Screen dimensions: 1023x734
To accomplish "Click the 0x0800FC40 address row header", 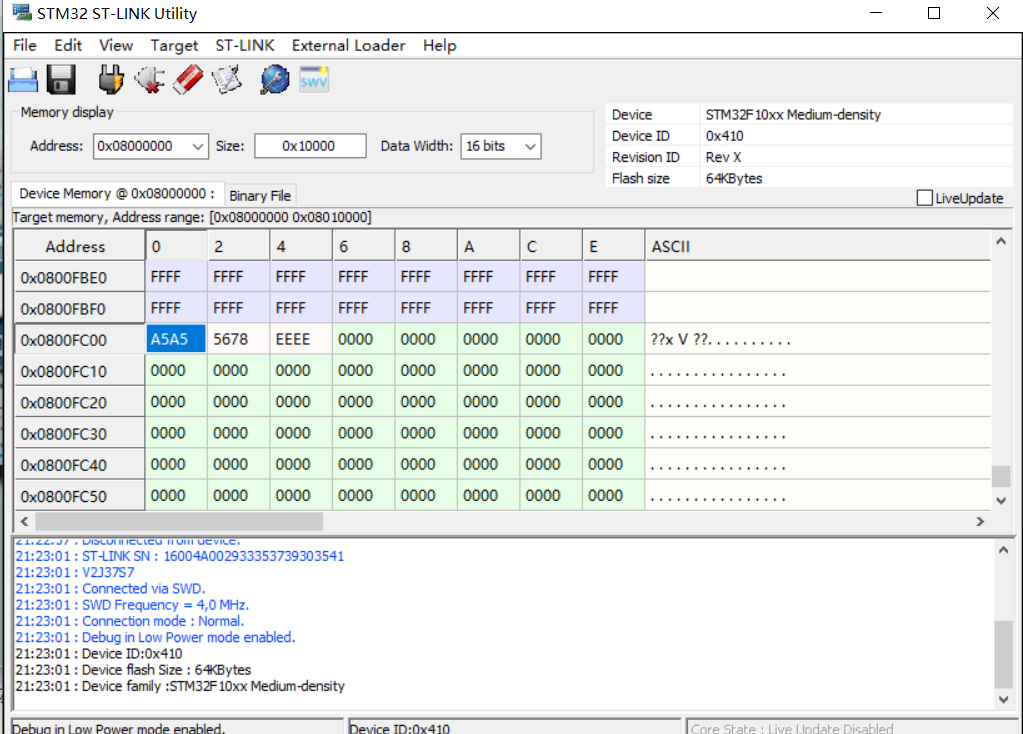I will click(80, 465).
